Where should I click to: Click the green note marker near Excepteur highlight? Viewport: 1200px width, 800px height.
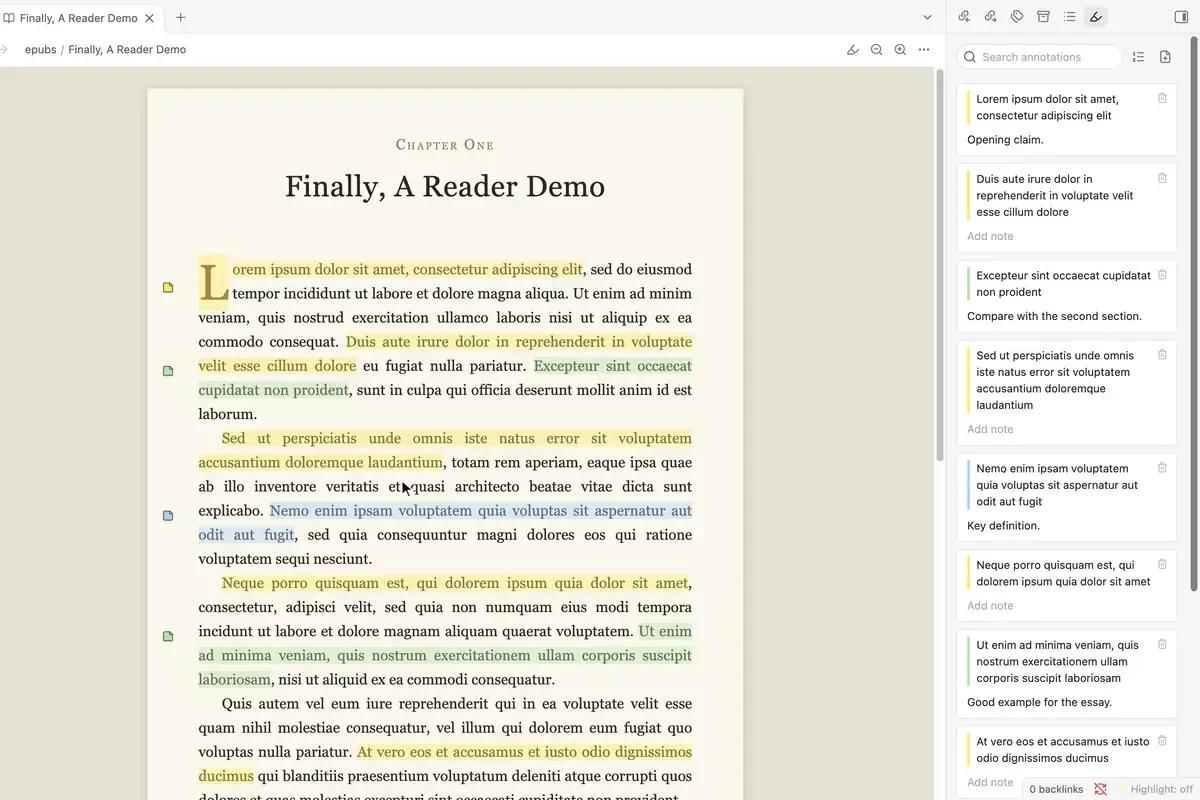click(168, 371)
